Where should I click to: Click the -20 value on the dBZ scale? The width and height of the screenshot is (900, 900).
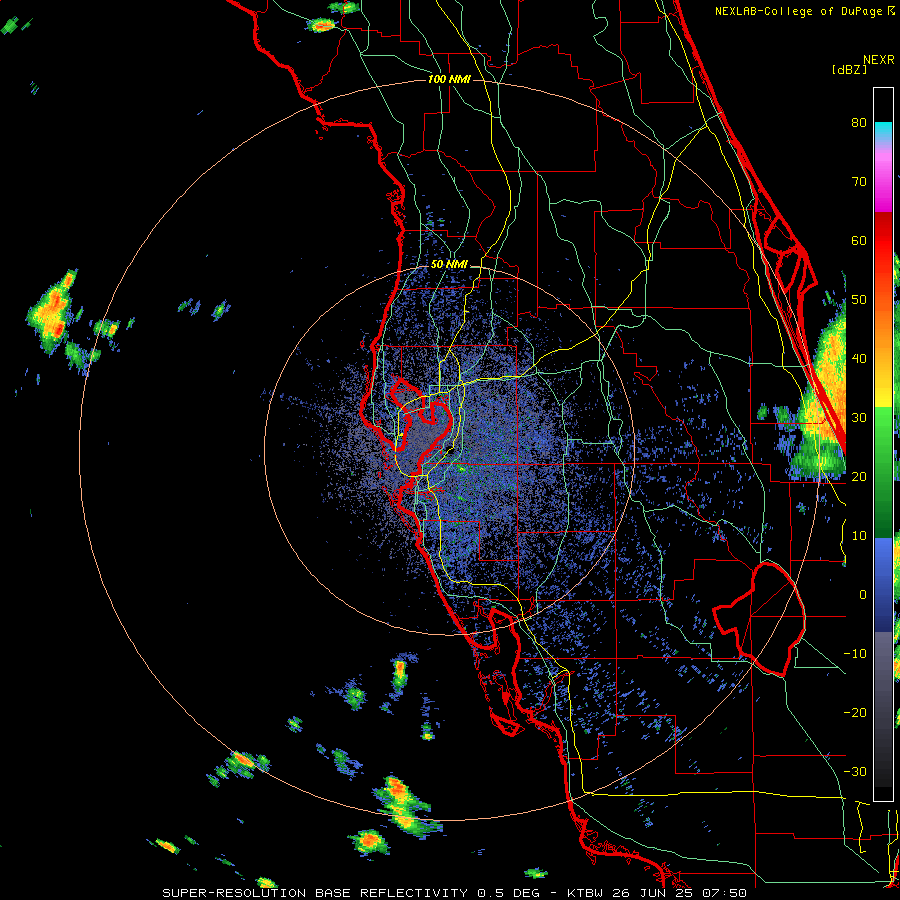(855, 712)
